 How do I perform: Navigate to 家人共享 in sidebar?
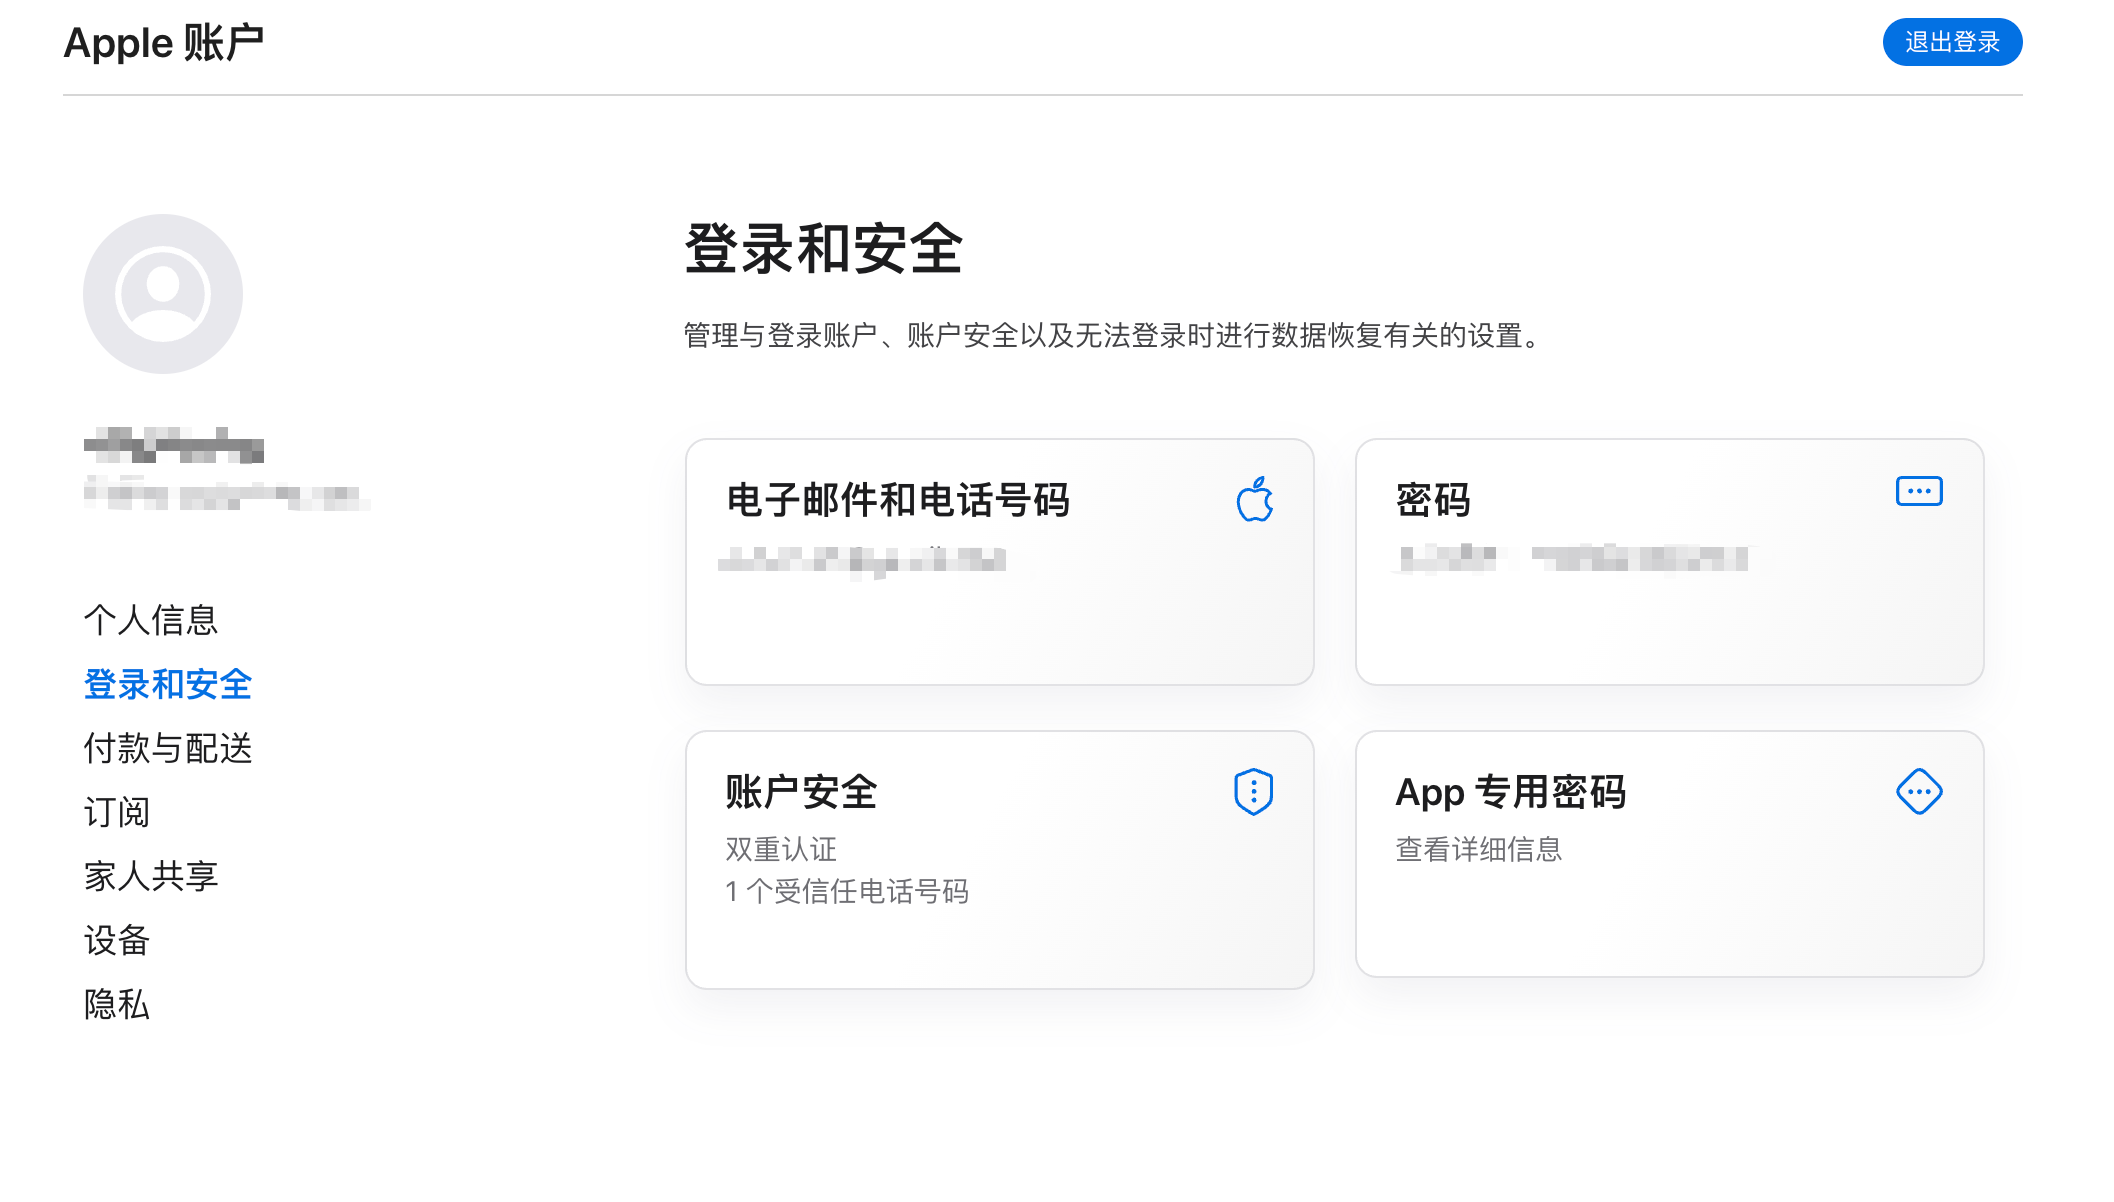pyautogui.click(x=151, y=876)
